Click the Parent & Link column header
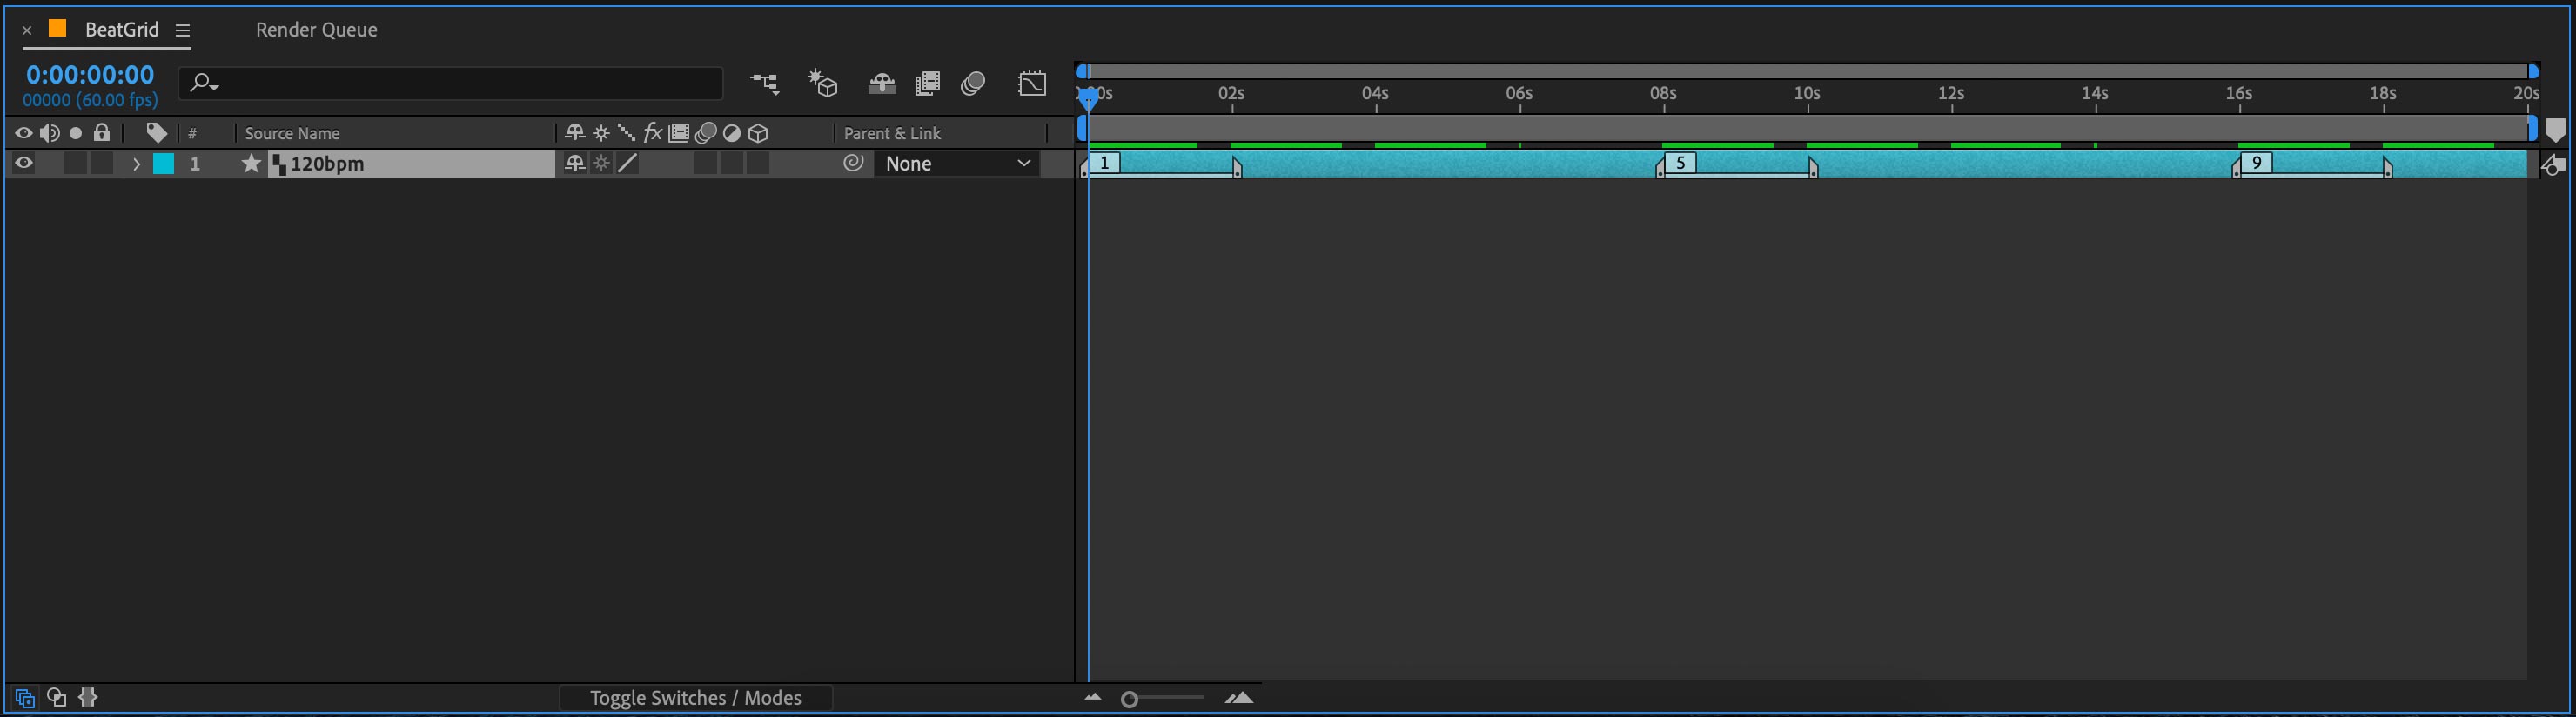 click(892, 133)
